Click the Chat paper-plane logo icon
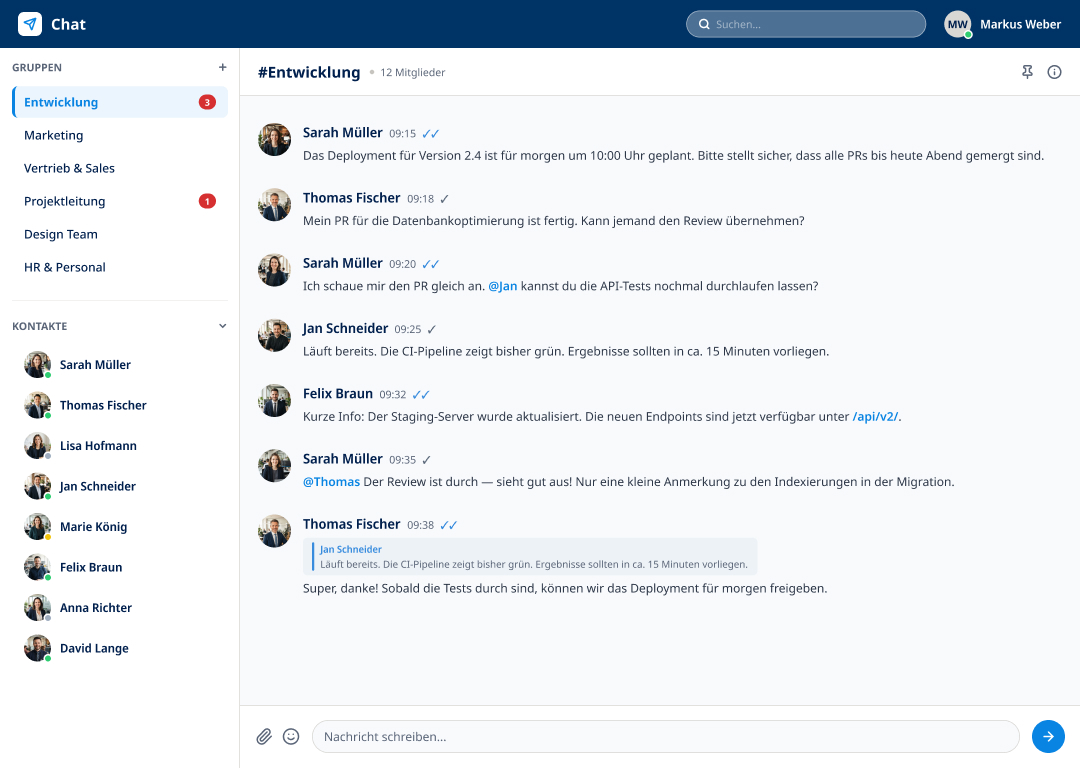 point(30,24)
